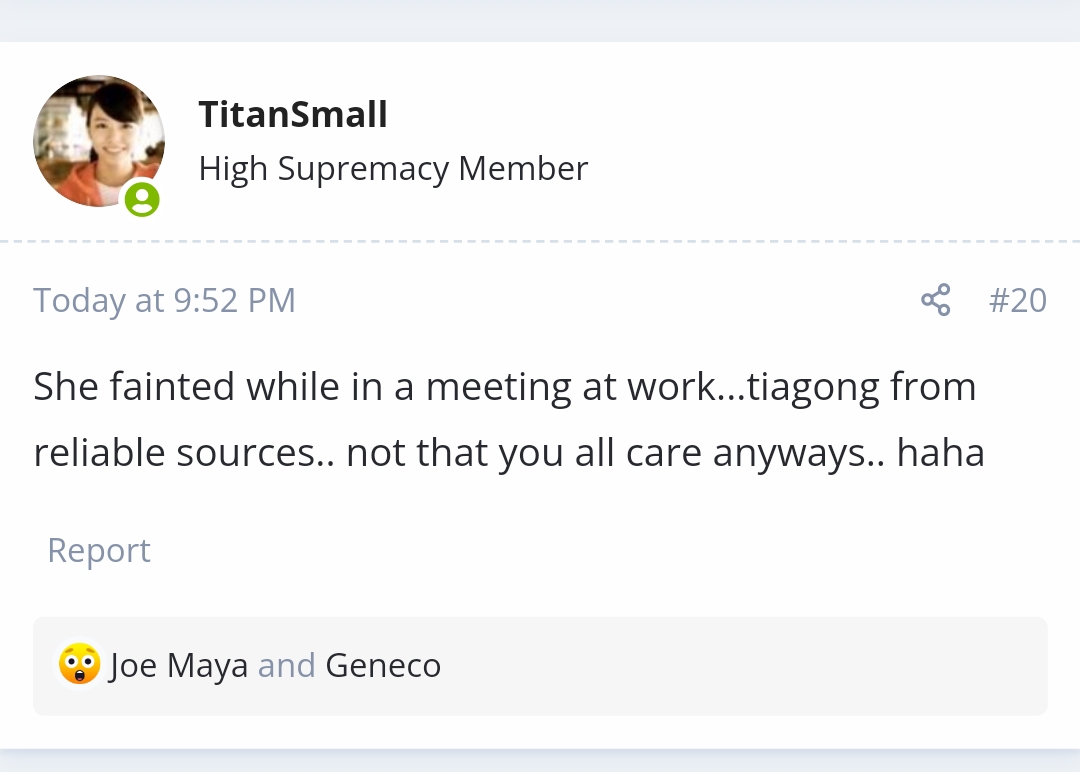Open the Today at 9:52 PM timestamp
This screenshot has width=1080, height=772.
[164, 300]
